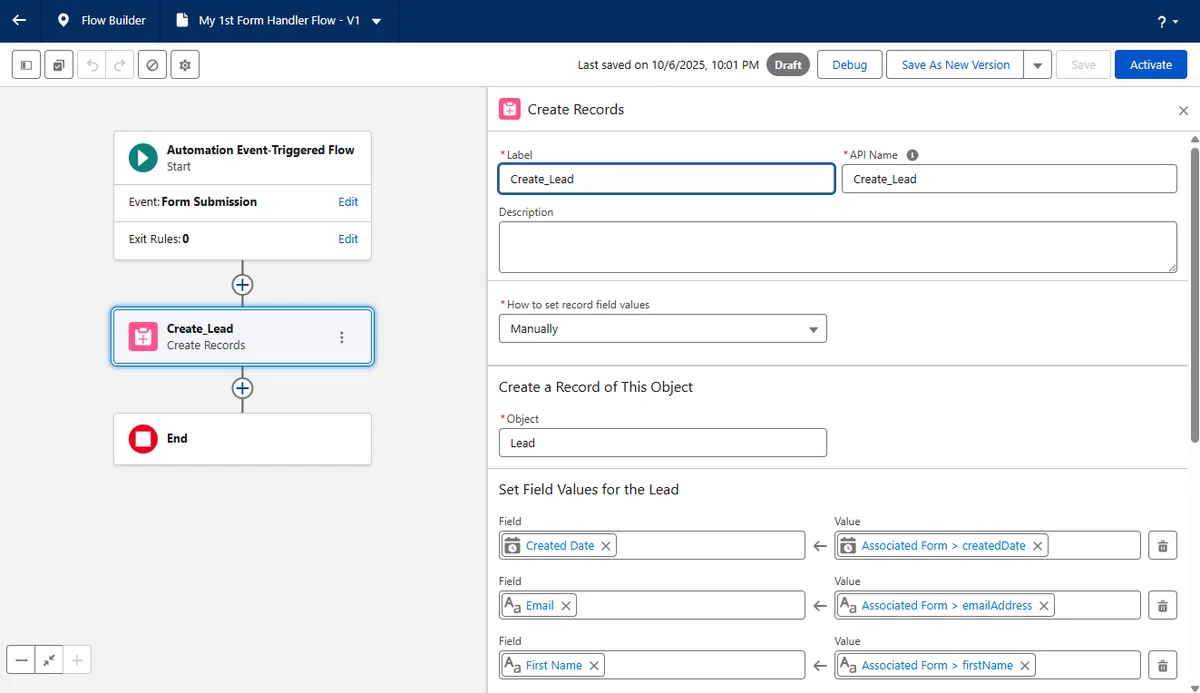Open the Create_Lead element actions menu
The height and width of the screenshot is (693, 1200).
click(342, 337)
